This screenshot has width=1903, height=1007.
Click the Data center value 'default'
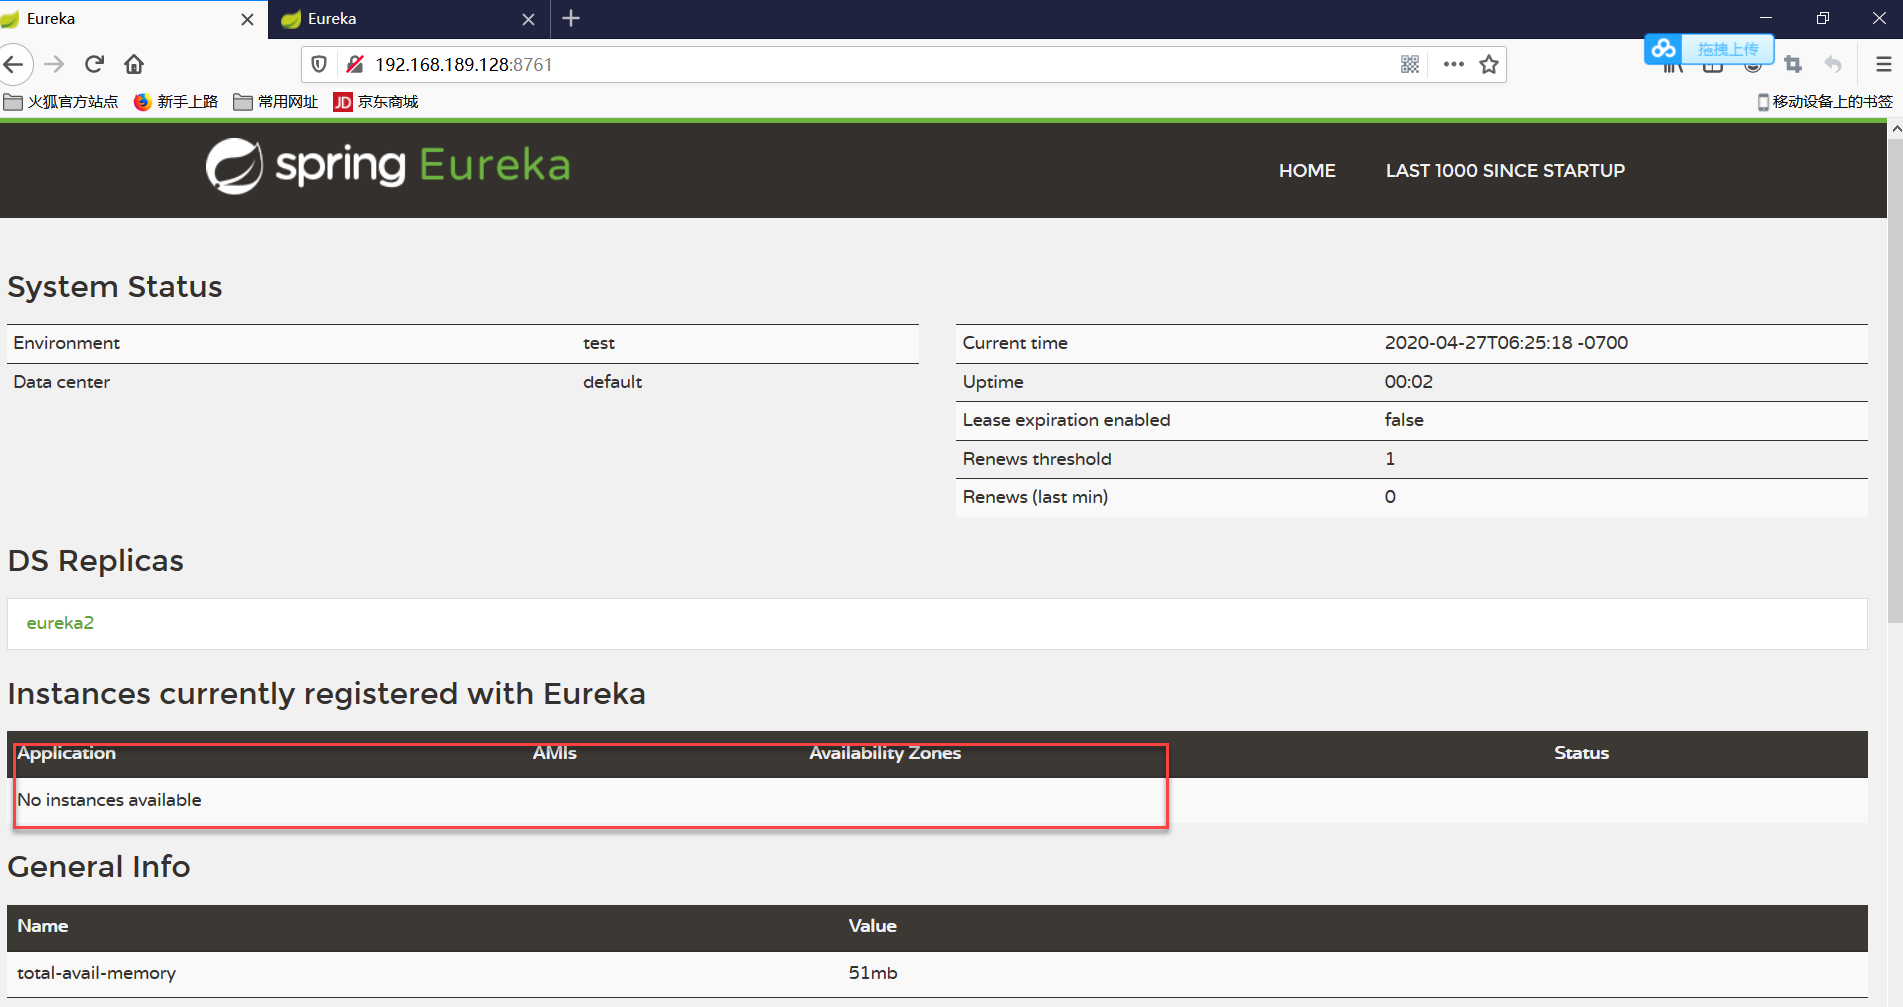point(612,382)
